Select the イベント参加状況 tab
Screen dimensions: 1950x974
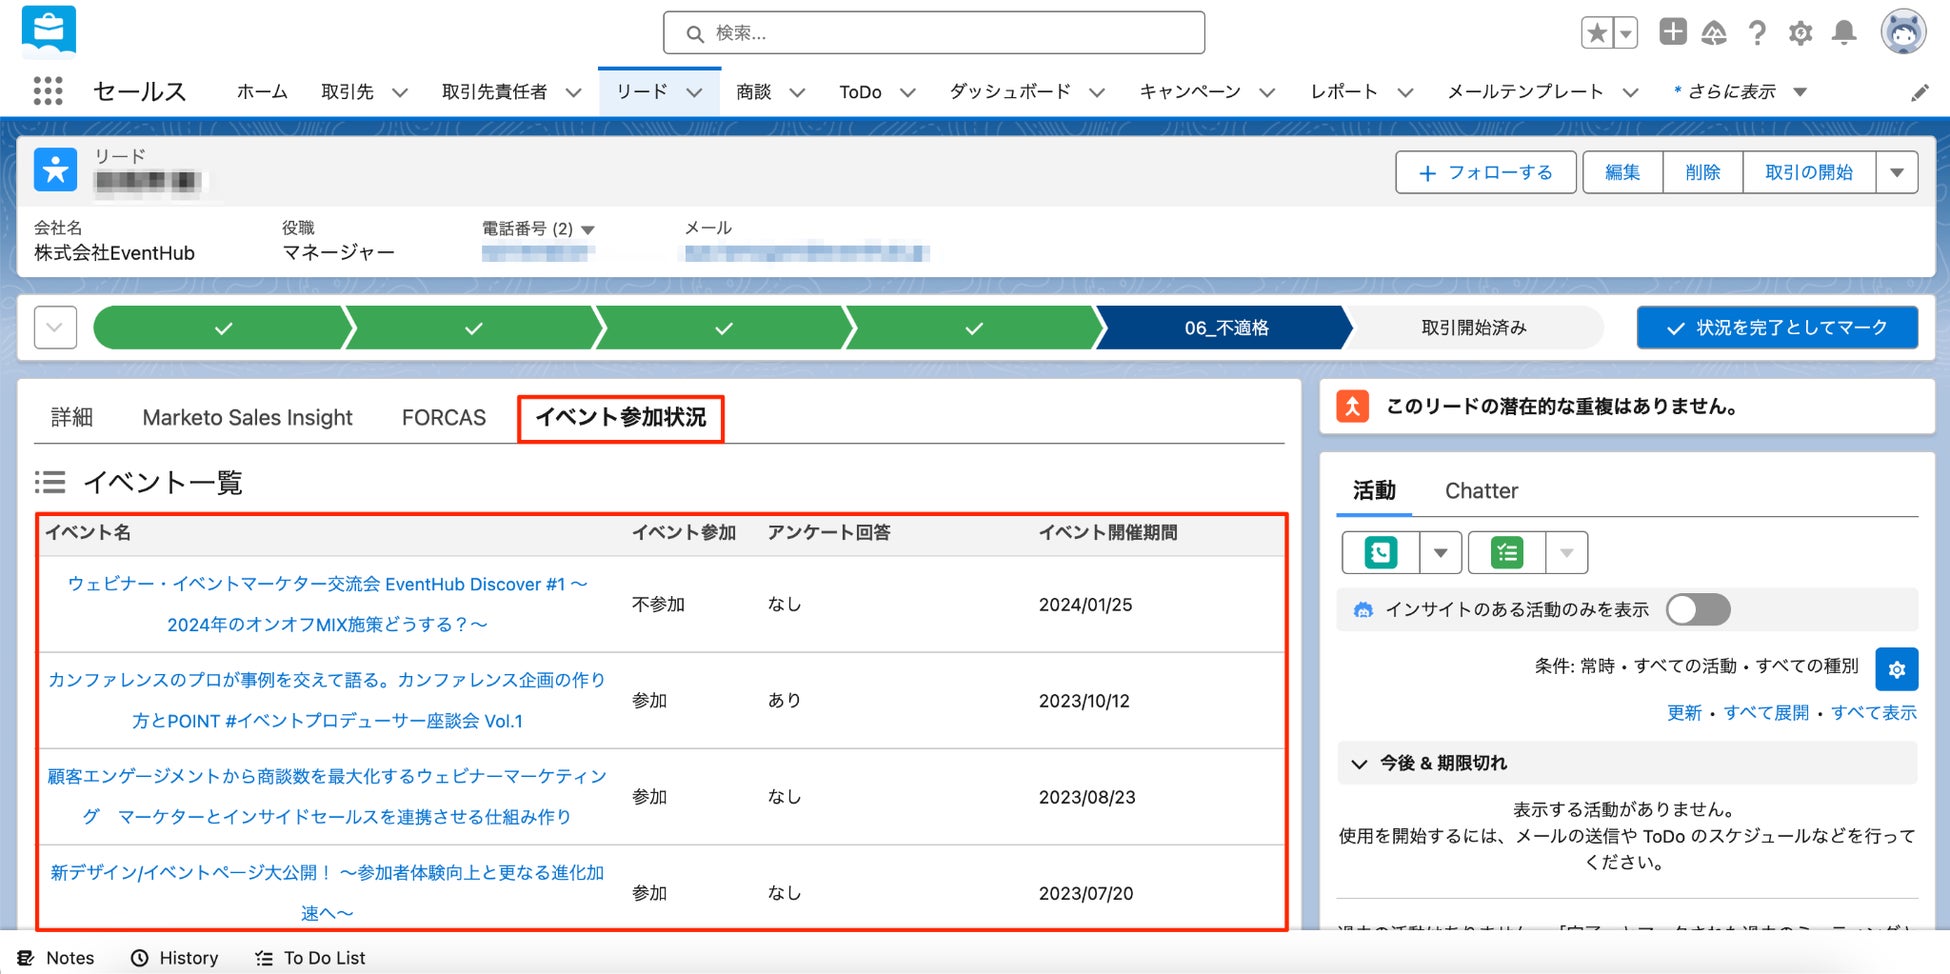[x=621, y=417]
